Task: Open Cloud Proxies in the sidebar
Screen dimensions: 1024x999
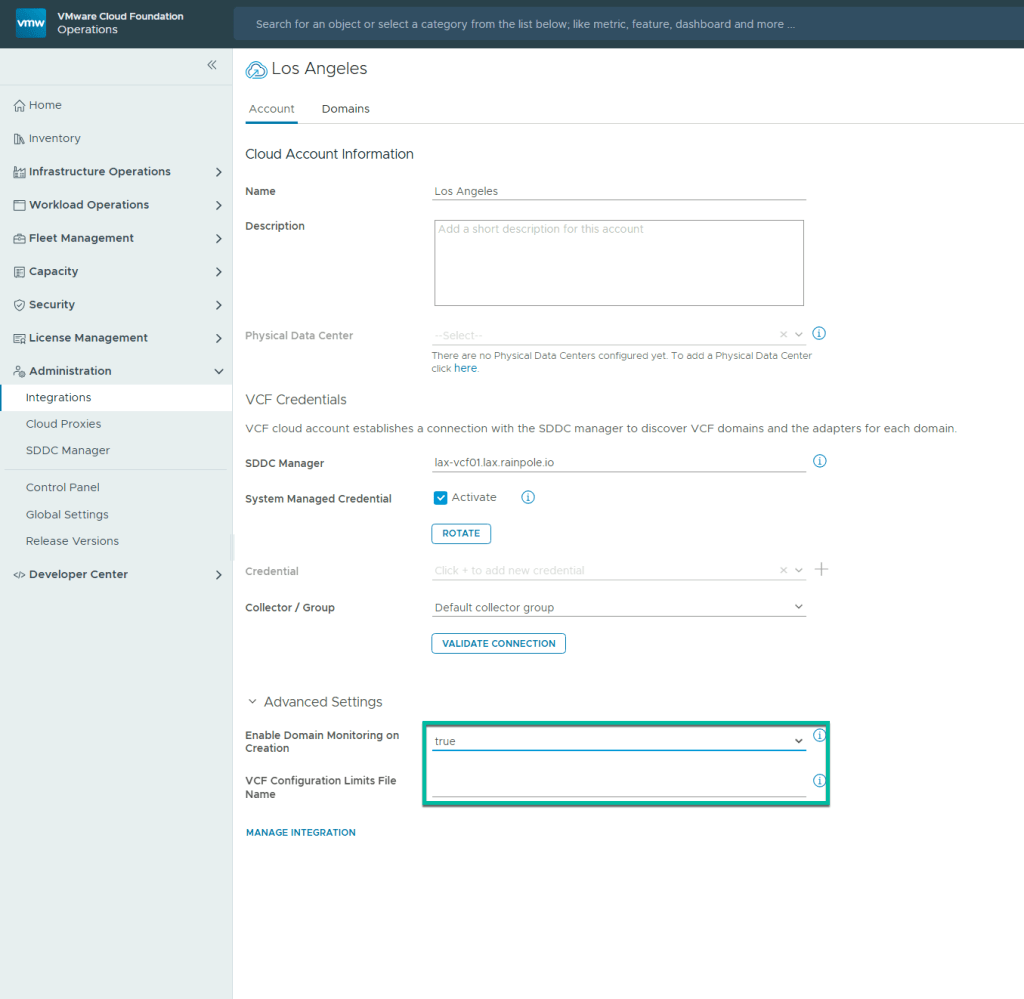Action: click(x=63, y=424)
